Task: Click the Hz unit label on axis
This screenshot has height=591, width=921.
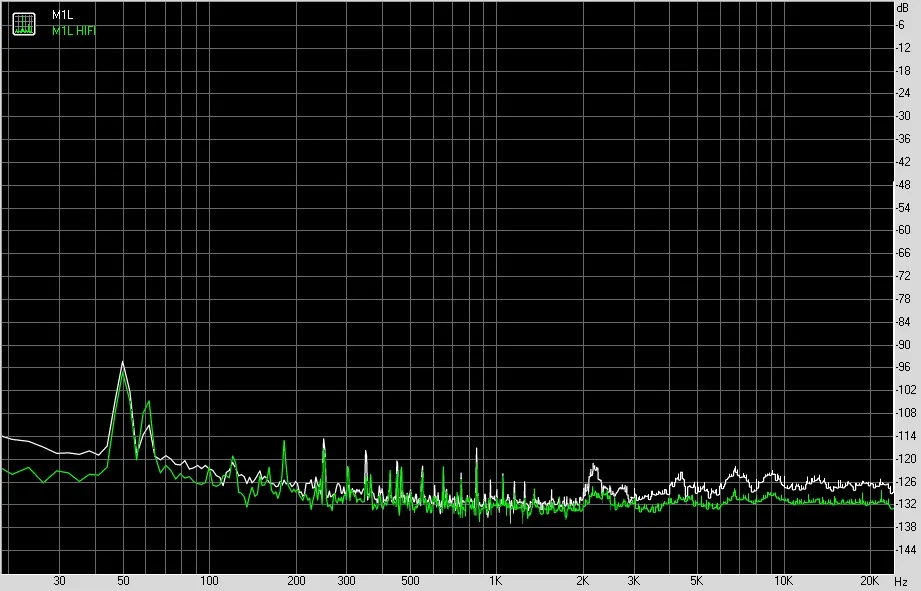Action: pos(902,582)
